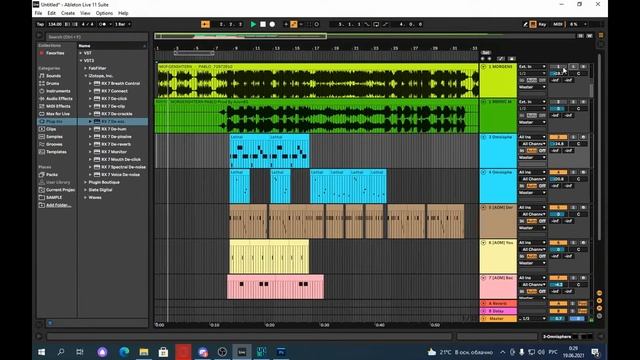Open File Explorer from Windows taskbar
640x360 pixels.
click(x=144, y=352)
